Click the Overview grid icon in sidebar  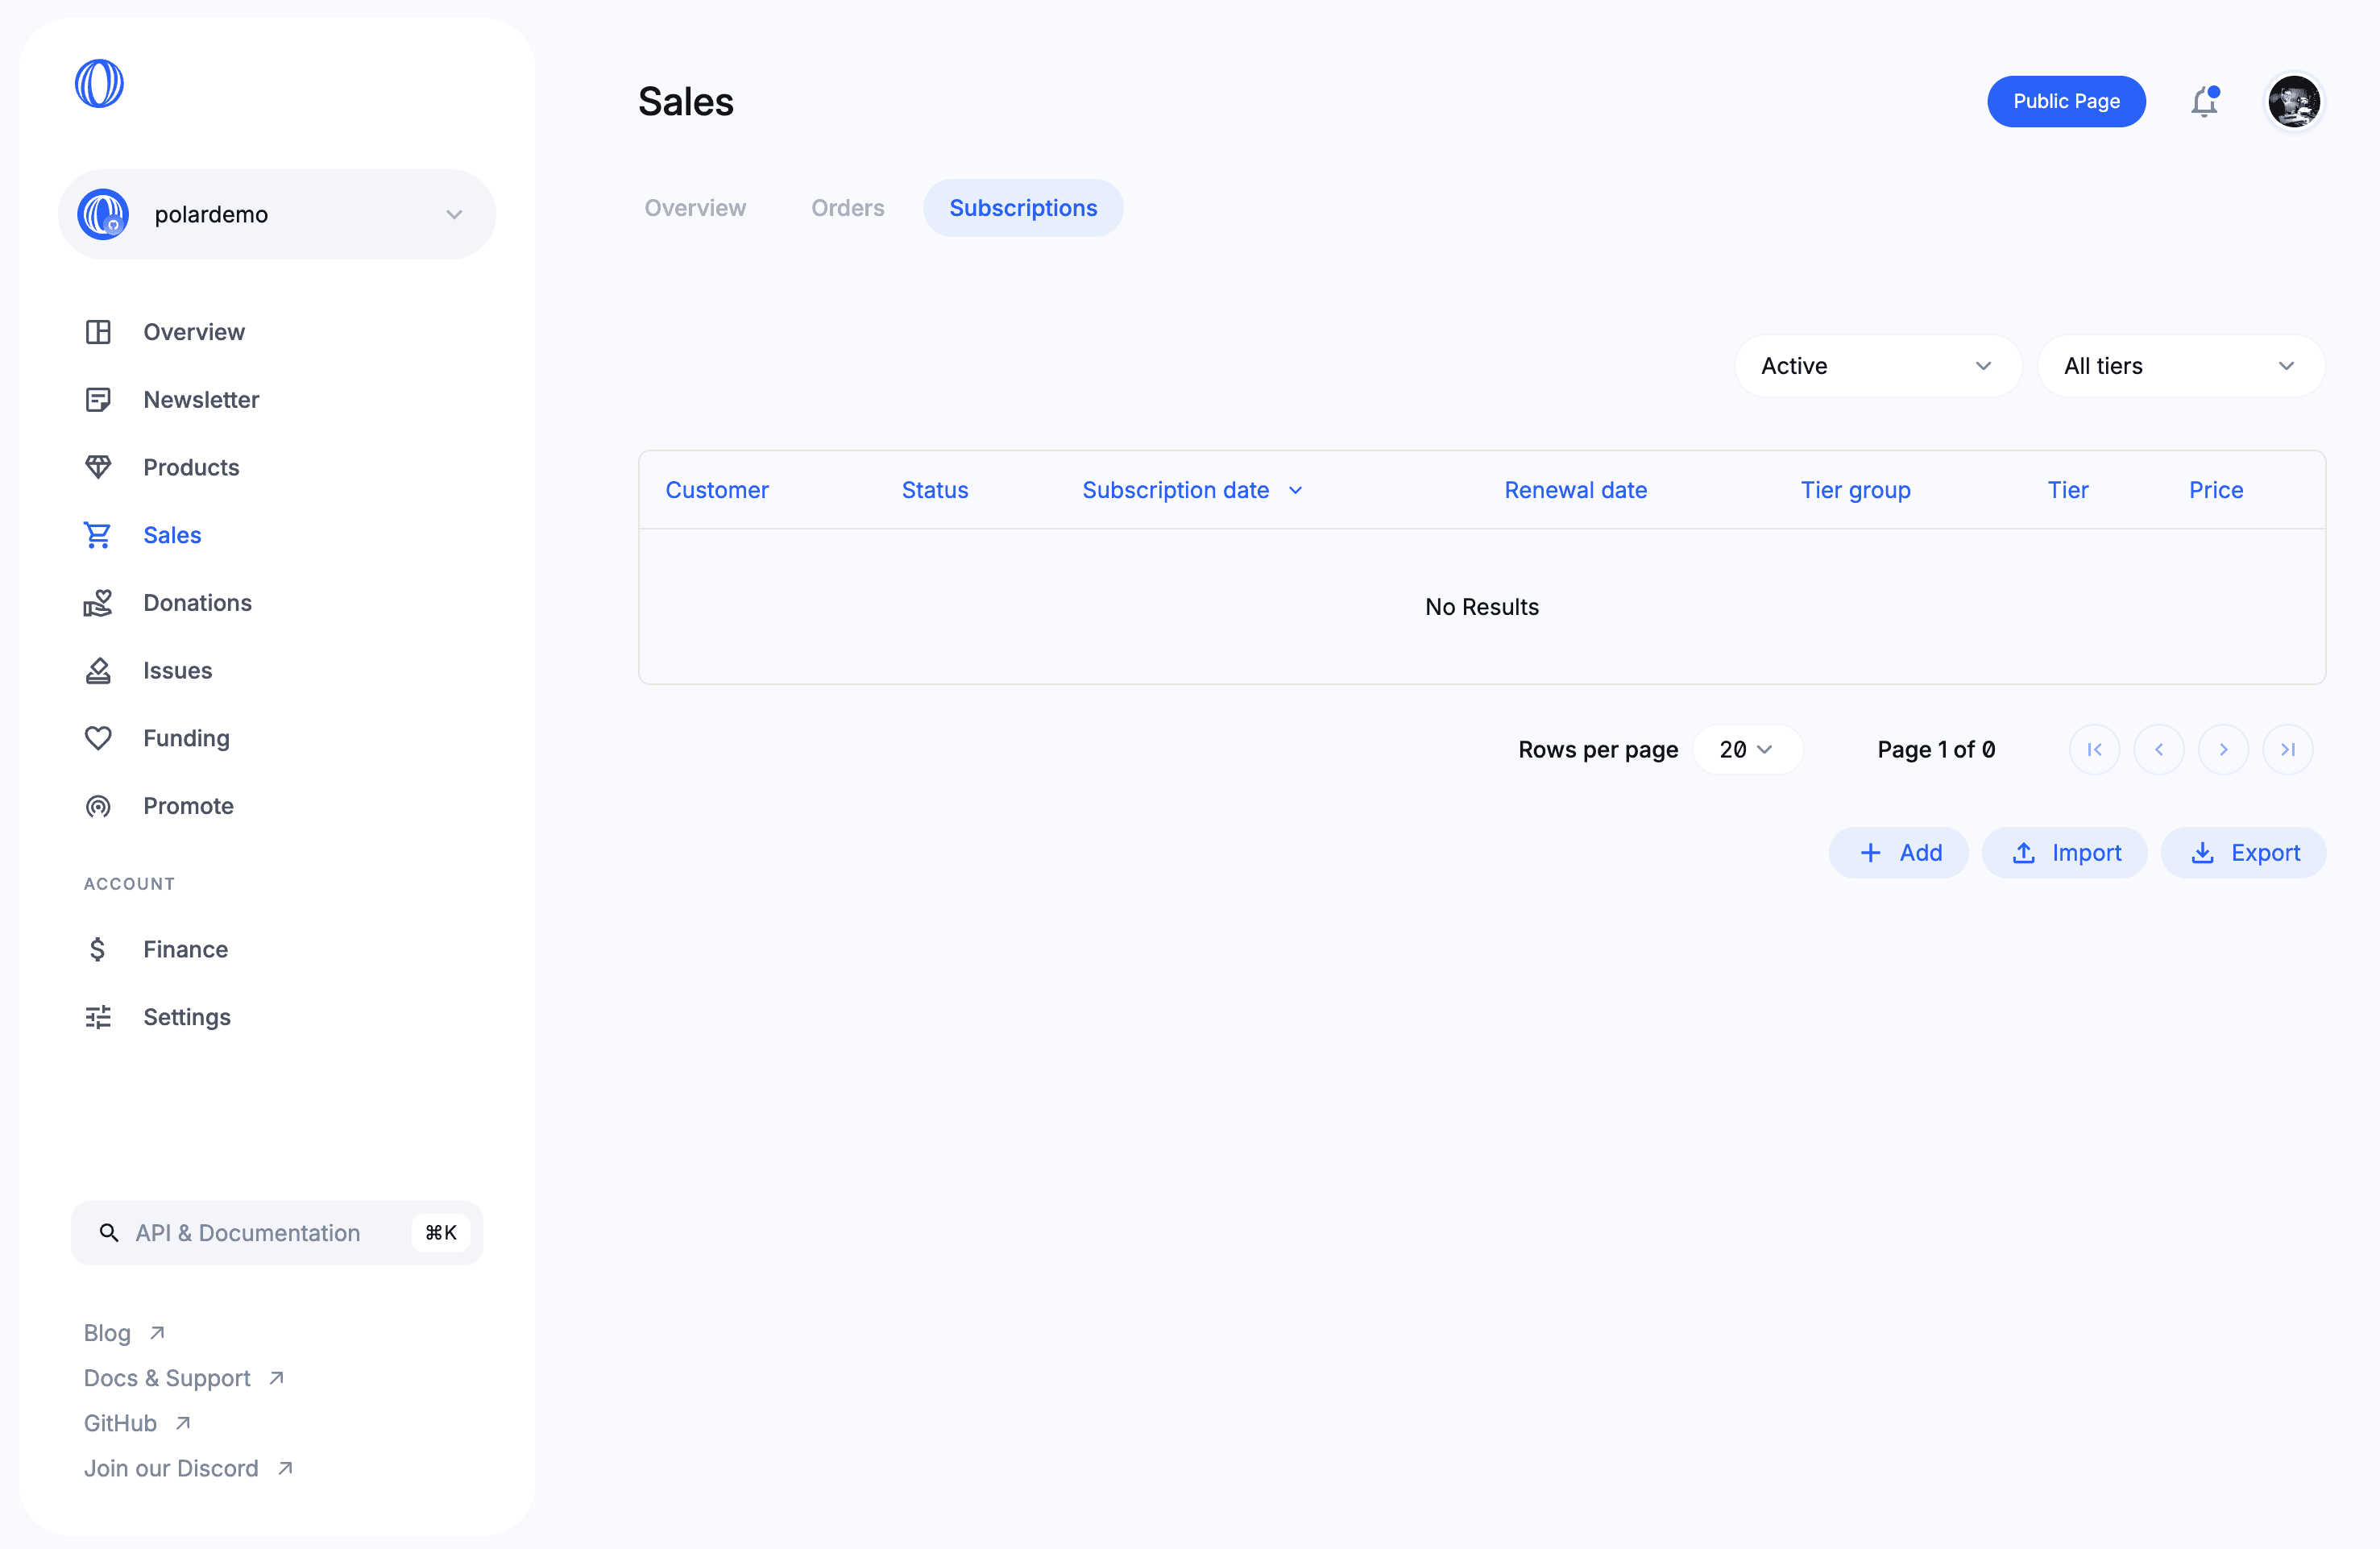[98, 332]
